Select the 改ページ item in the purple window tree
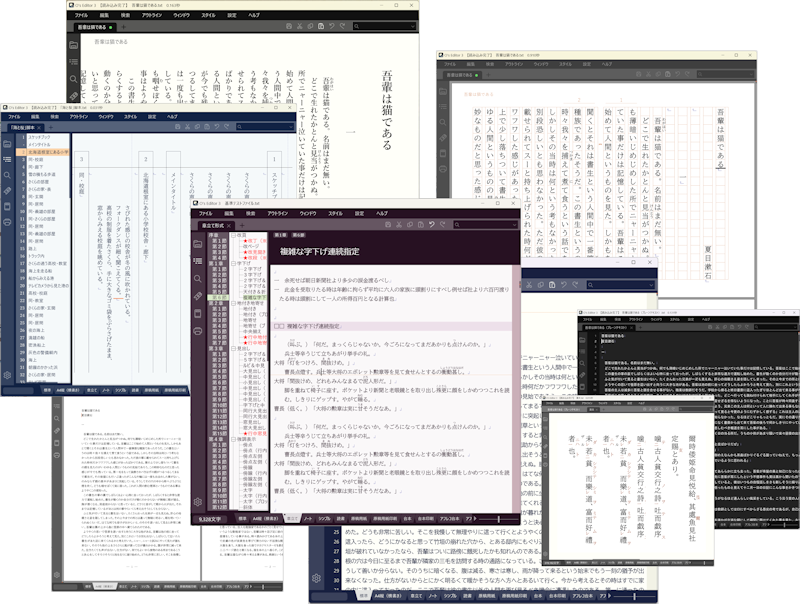Viewport: 800px width, 604px height. pyautogui.click(x=251, y=246)
